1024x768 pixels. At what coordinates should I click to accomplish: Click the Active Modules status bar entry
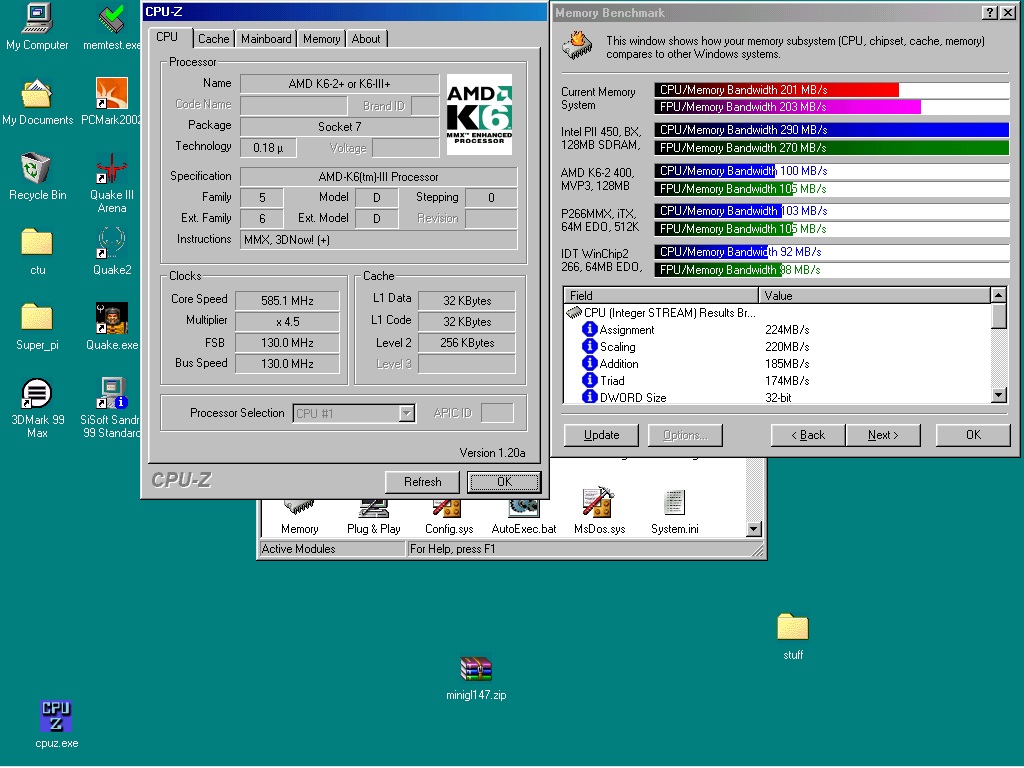point(332,549)
